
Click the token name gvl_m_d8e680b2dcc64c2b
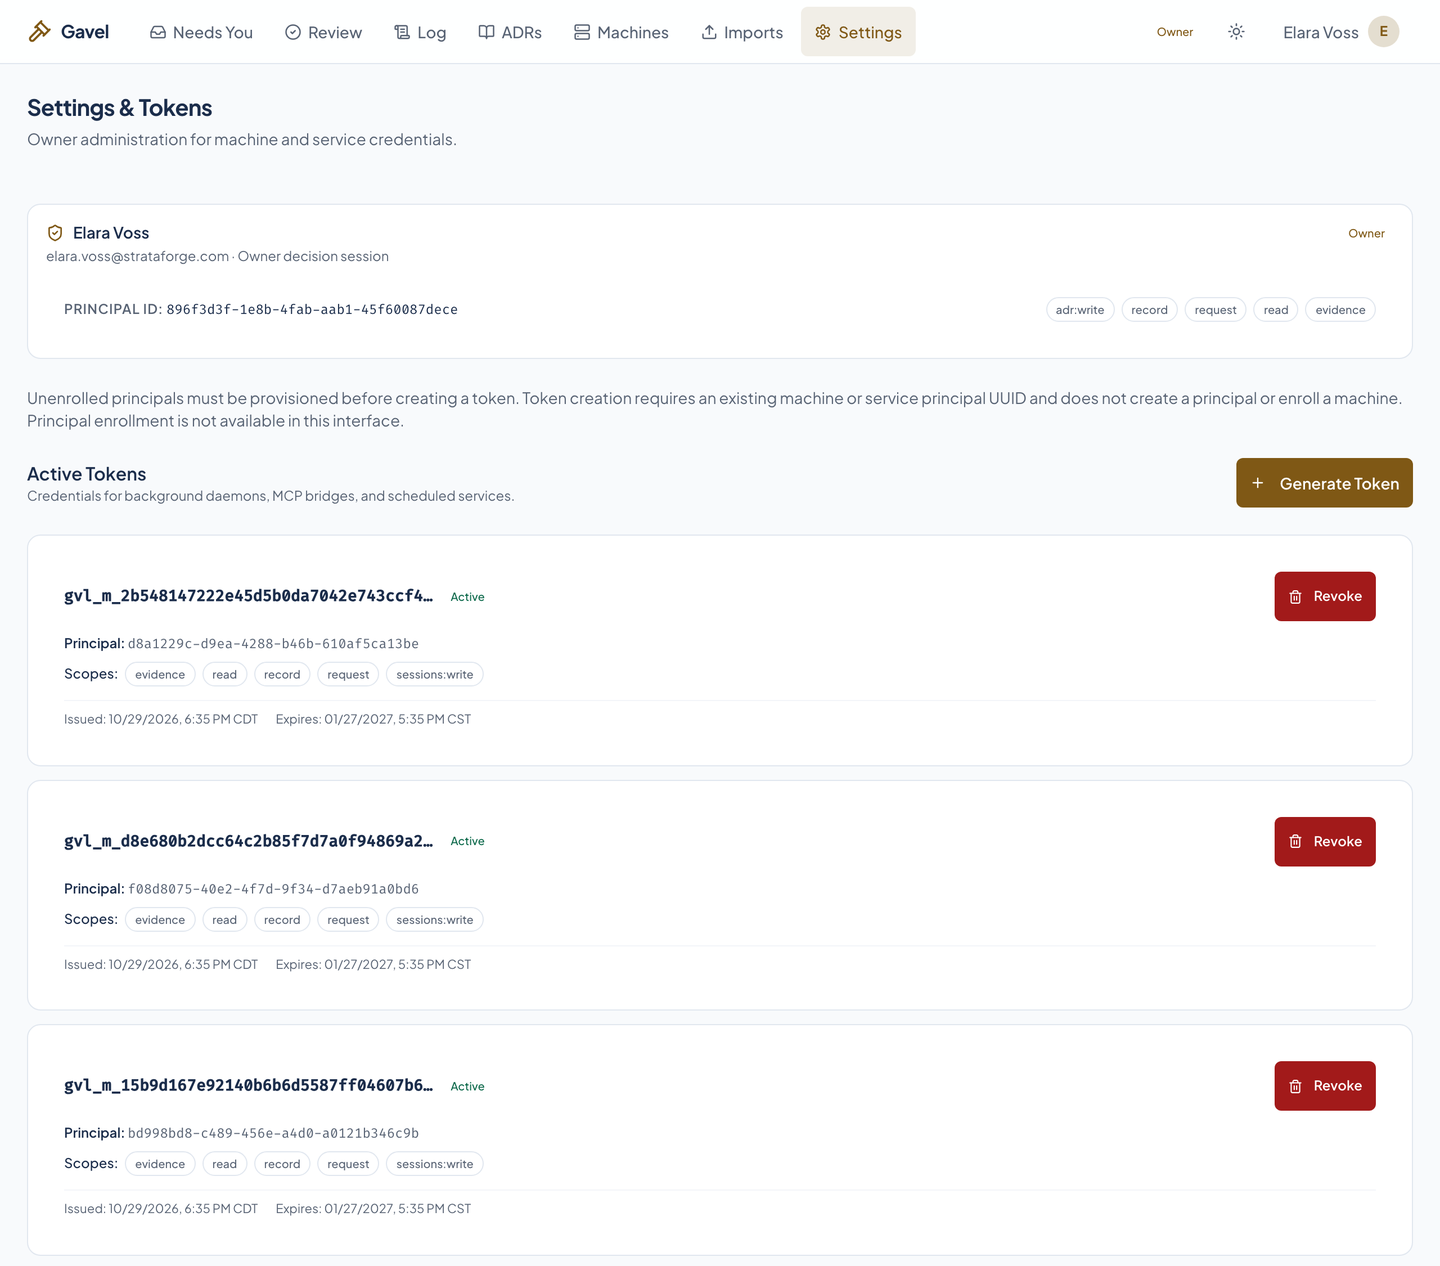click(x=249, y=841)
